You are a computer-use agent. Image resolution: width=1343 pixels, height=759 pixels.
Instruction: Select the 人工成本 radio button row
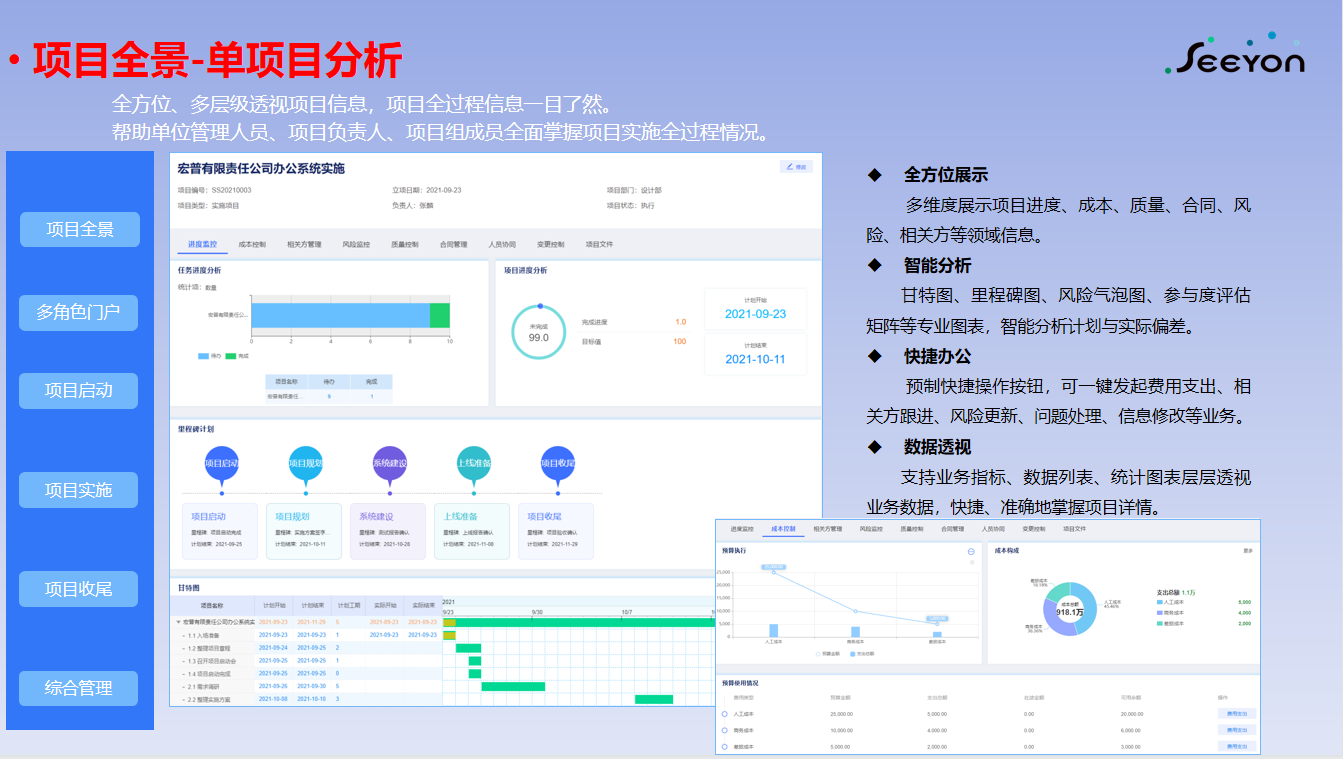pos(724,714)
